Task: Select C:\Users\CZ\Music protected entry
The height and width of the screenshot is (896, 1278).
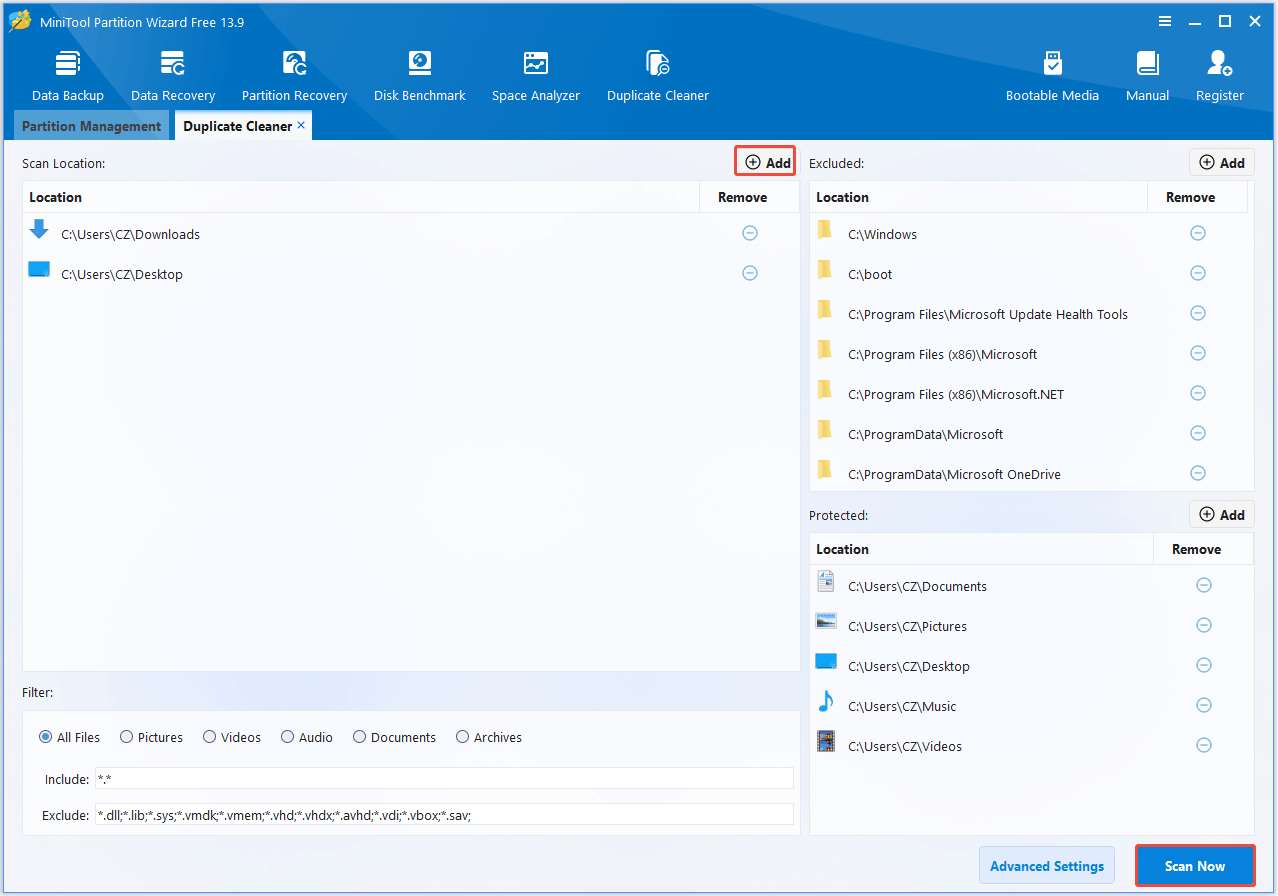Action: coord(1032,706)
